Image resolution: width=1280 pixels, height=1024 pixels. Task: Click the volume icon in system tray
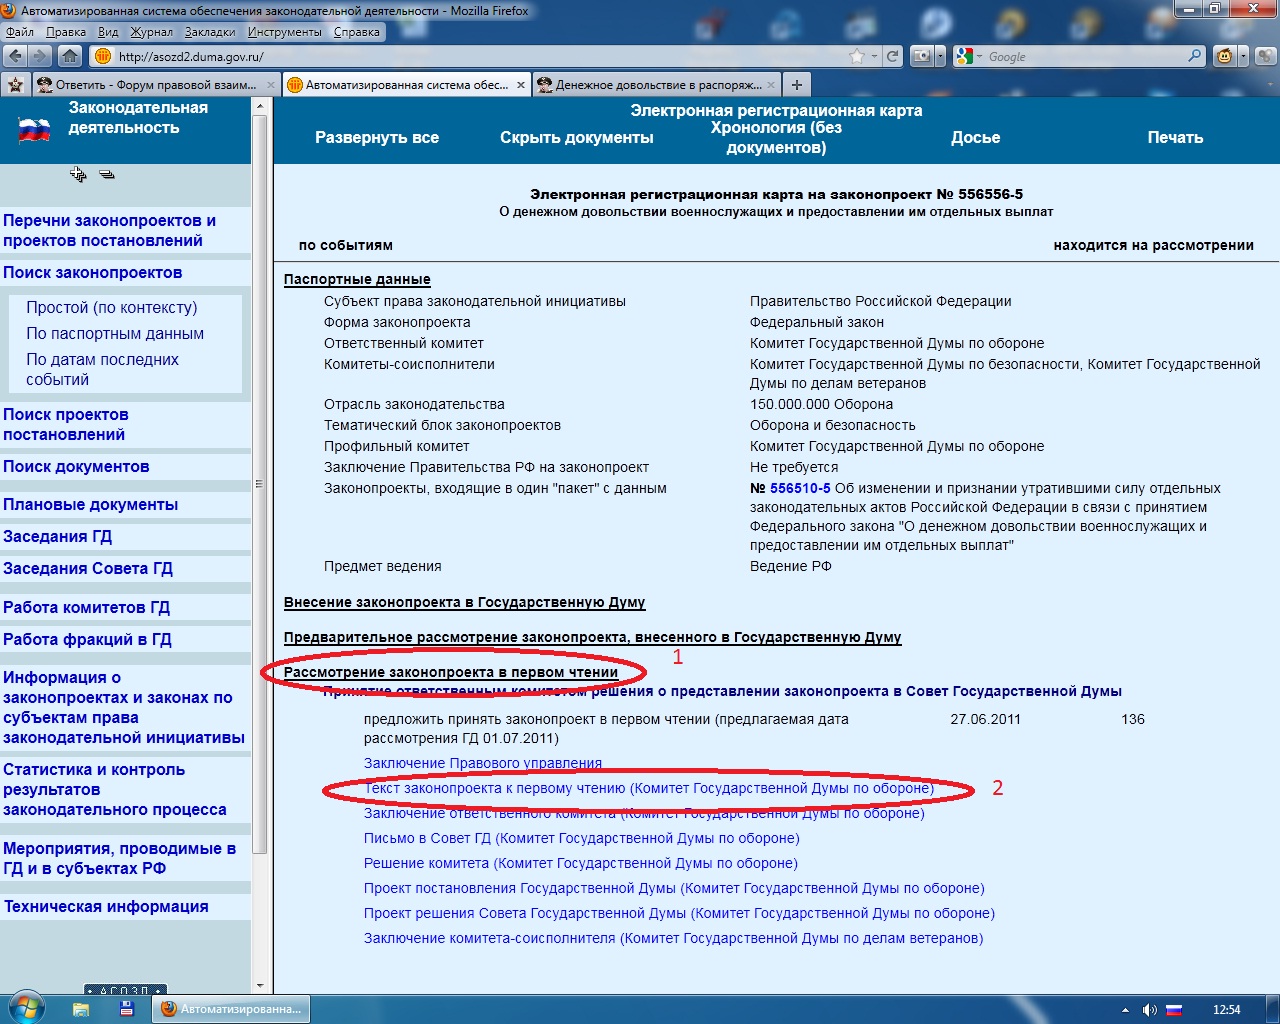pos(1149,1009)
